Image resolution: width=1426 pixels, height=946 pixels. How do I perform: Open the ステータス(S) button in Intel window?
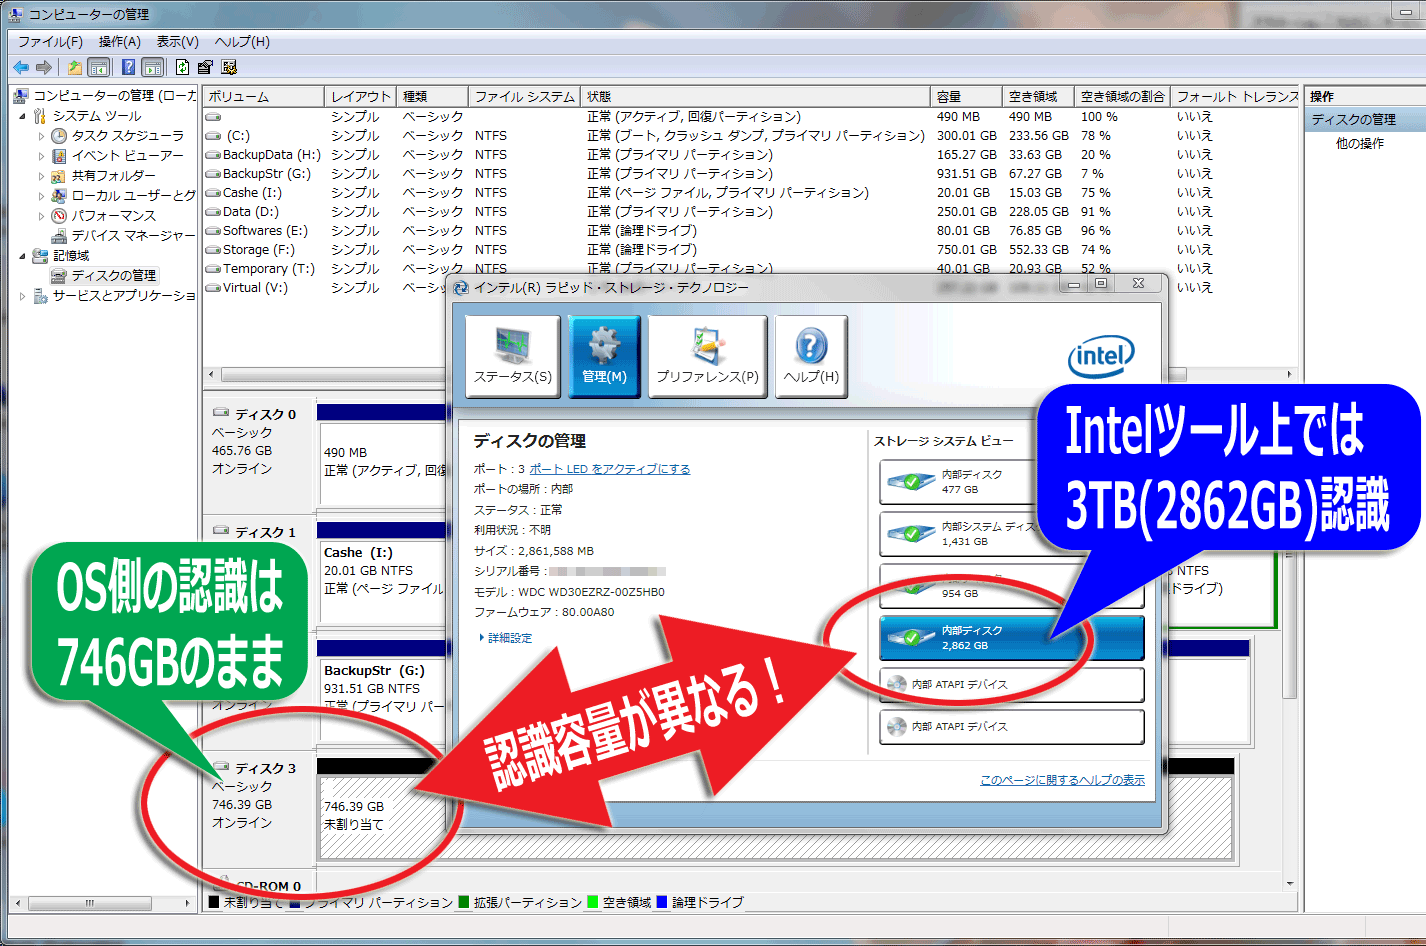pyautogui.click(x=513, y=357)
